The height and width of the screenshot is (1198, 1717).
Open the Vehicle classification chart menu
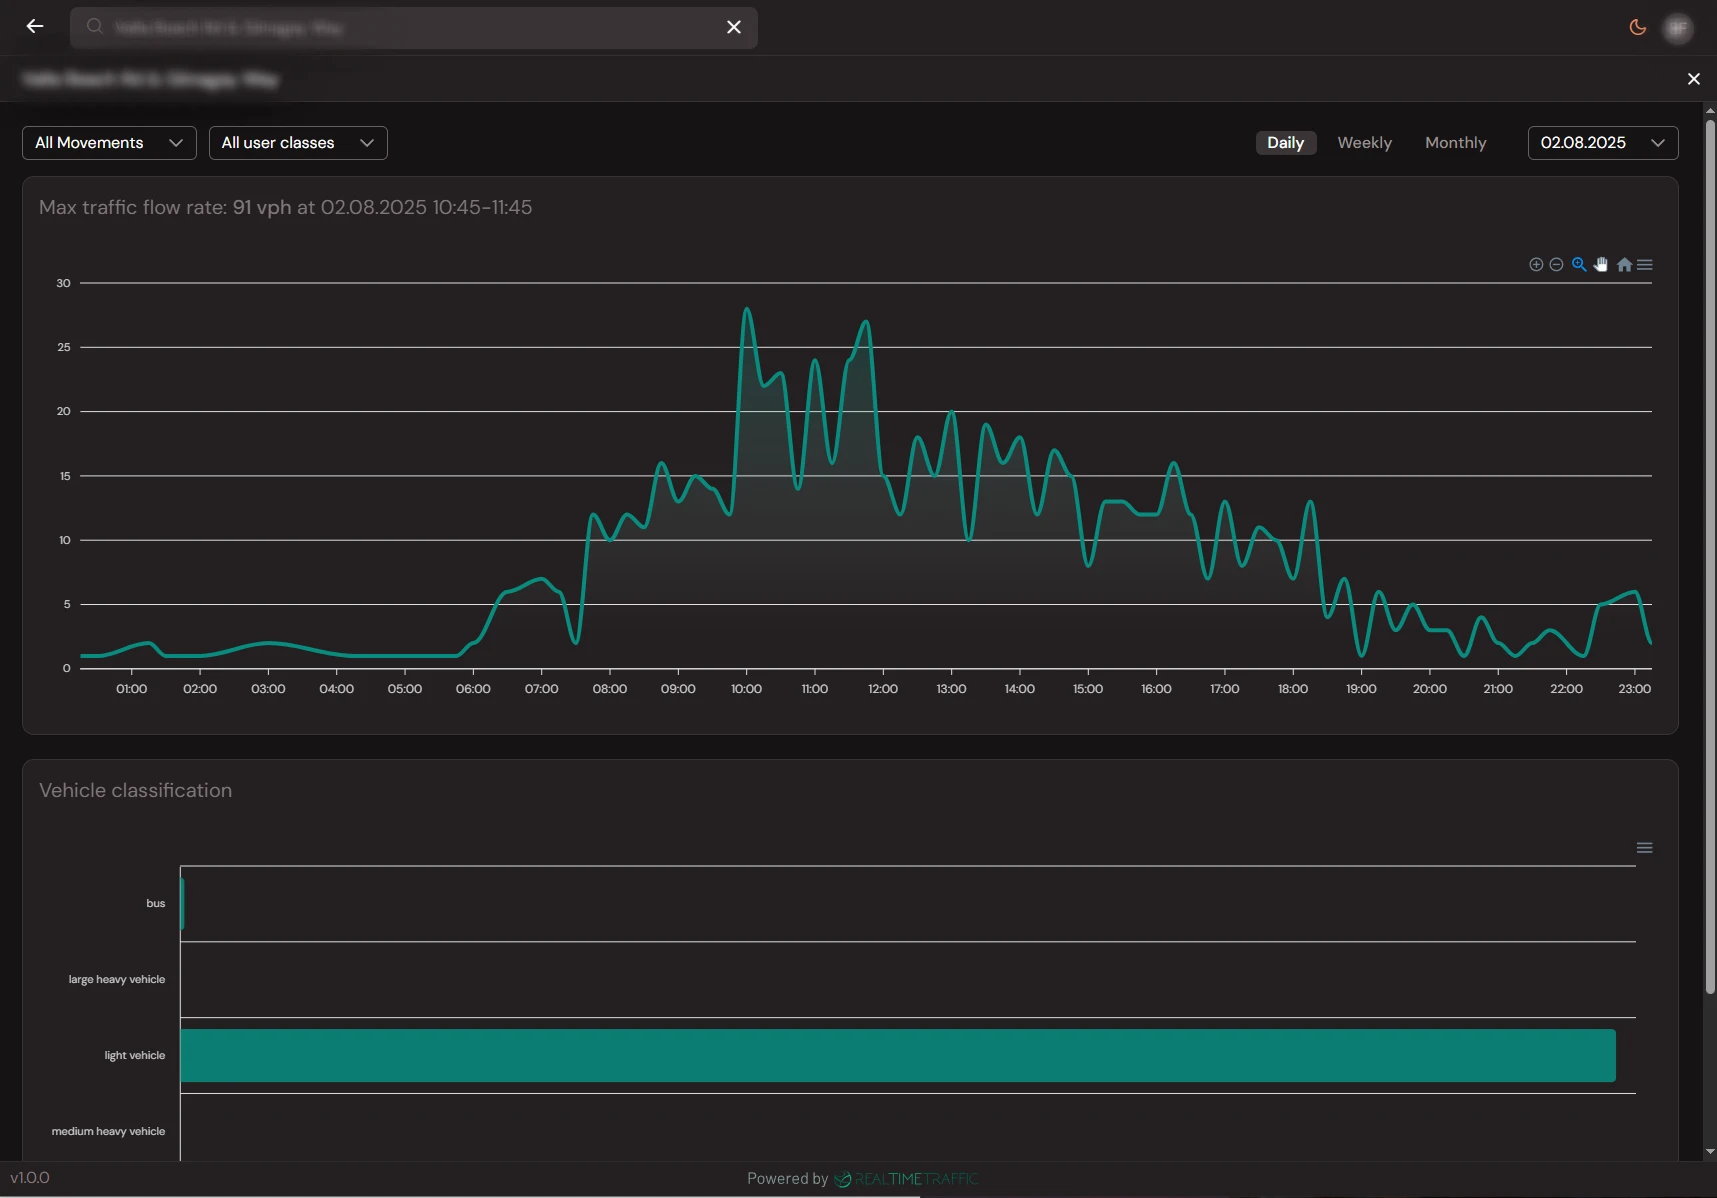tap(1644, 848)
